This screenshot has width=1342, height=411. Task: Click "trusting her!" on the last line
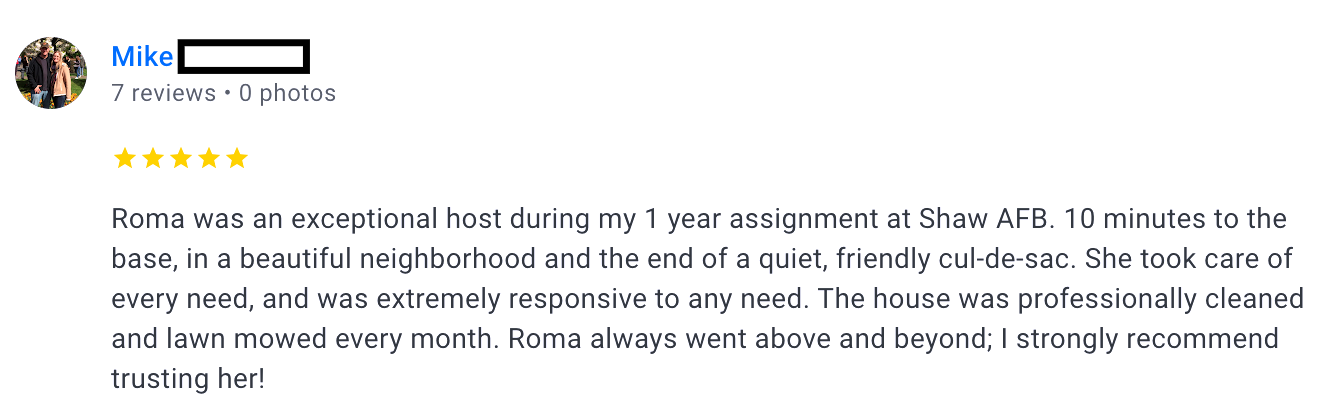coord(188,379)
